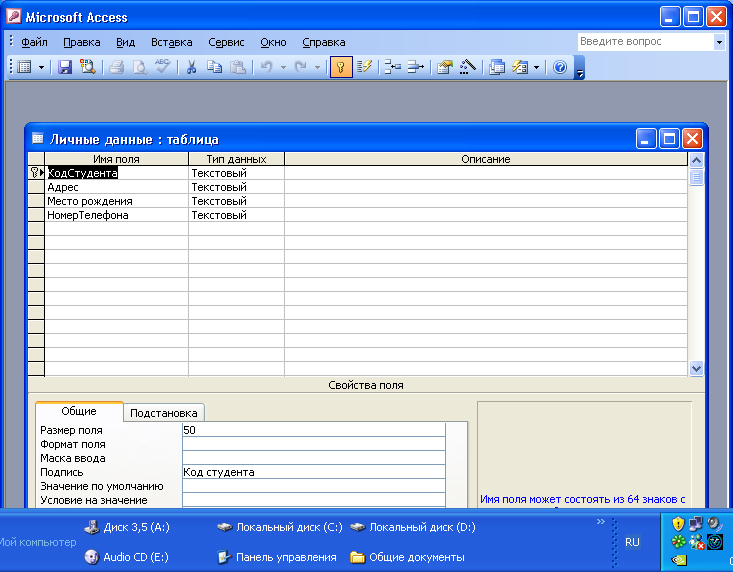This screenshot has width=733, height=572.
Task: Click the Insert Rows icon
Action: click(393, 67)
